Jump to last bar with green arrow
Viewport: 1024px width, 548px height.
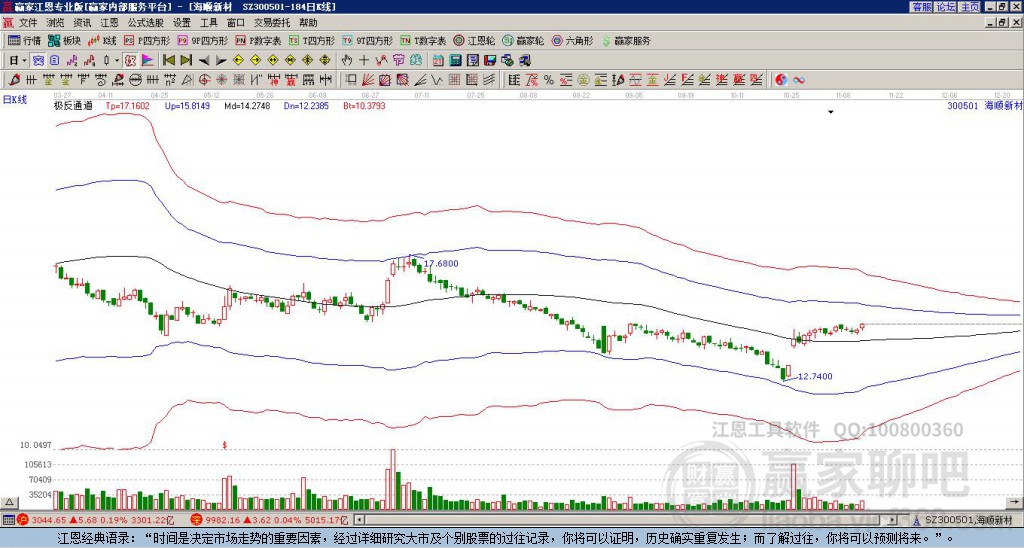186,60
